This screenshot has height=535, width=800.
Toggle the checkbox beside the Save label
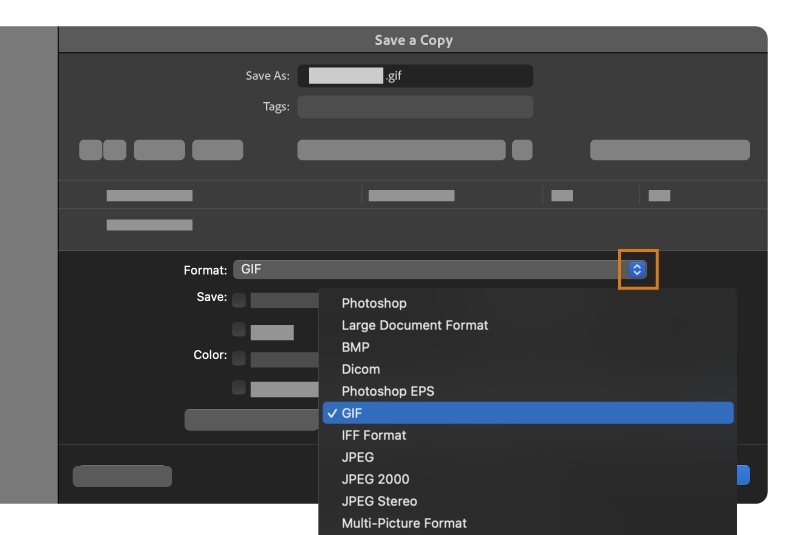239,299
